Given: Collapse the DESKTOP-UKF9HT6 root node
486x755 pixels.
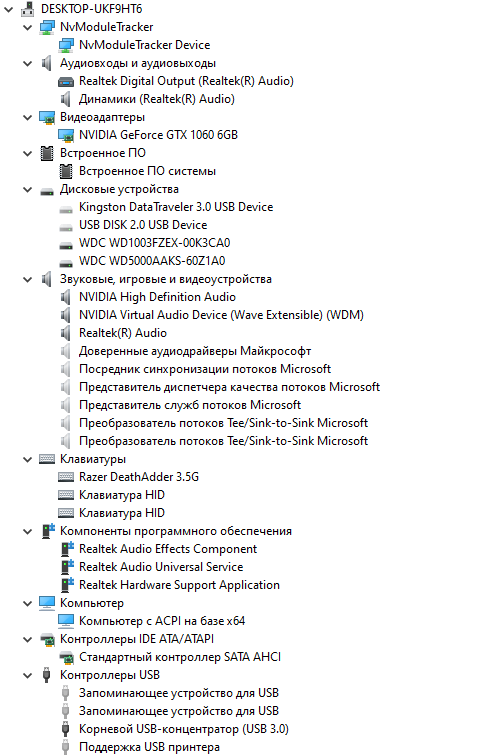Looking at the screenshot, I should pos(8,9).
